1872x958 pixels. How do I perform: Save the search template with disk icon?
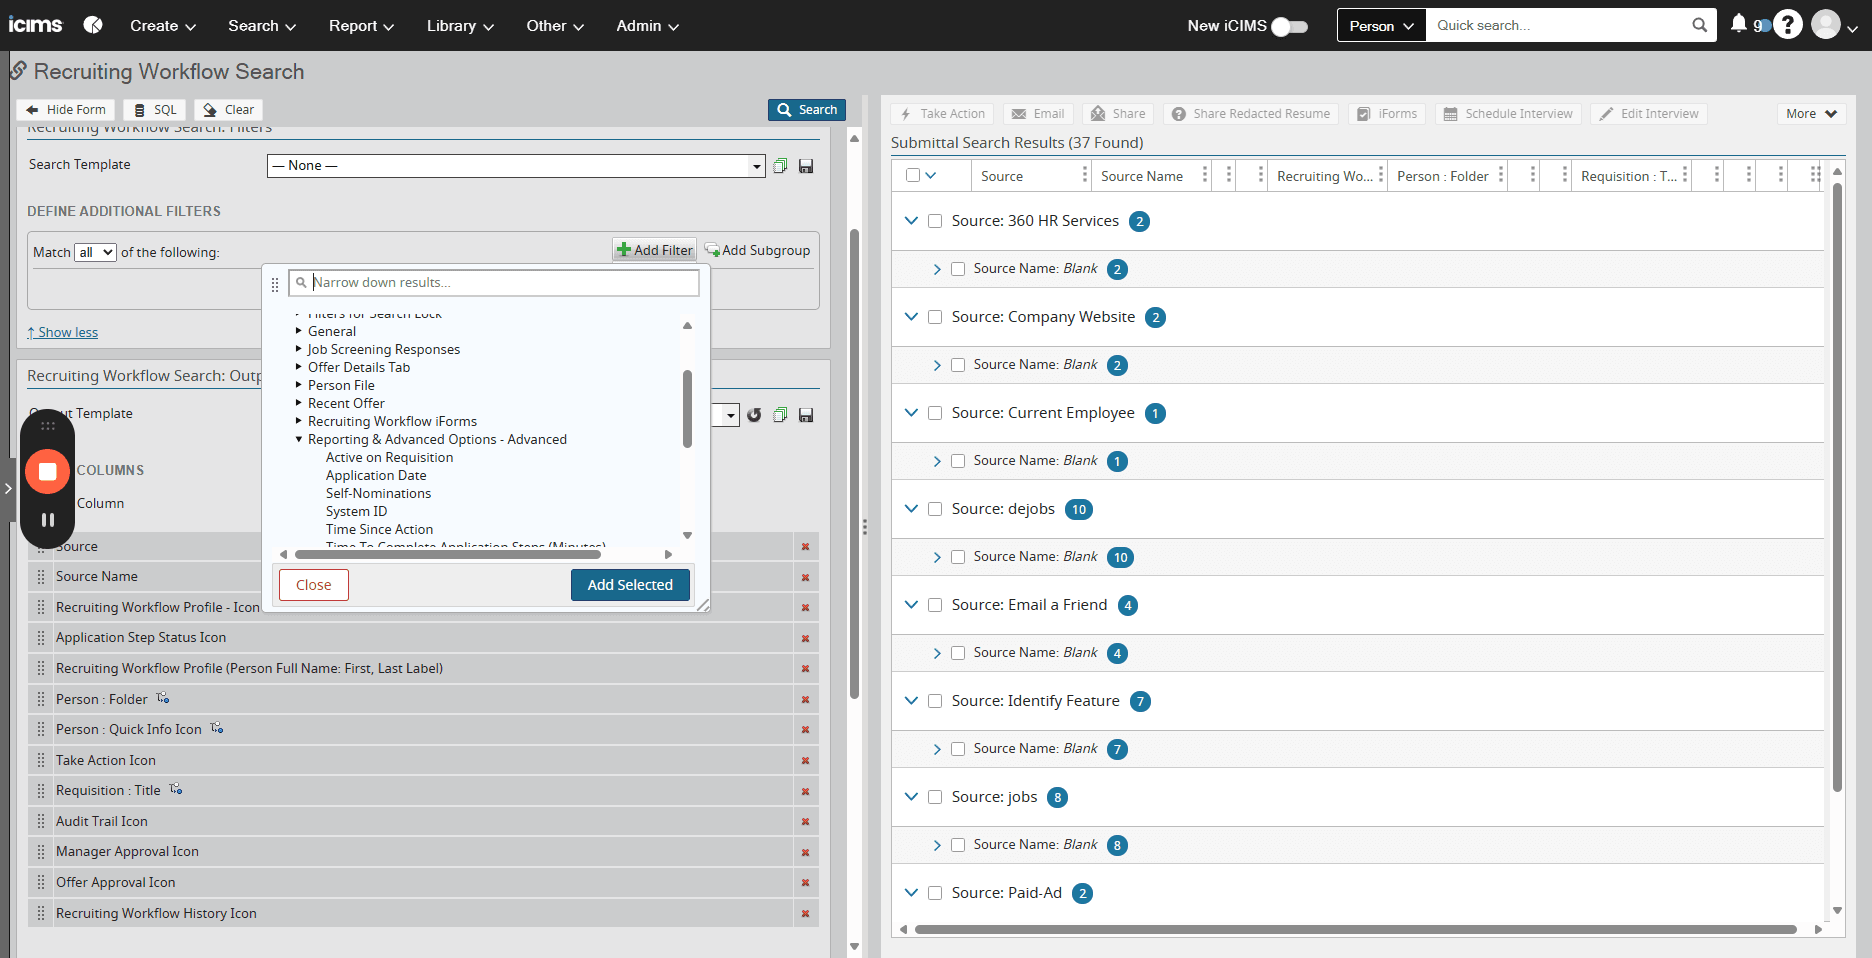pos(806,166)
